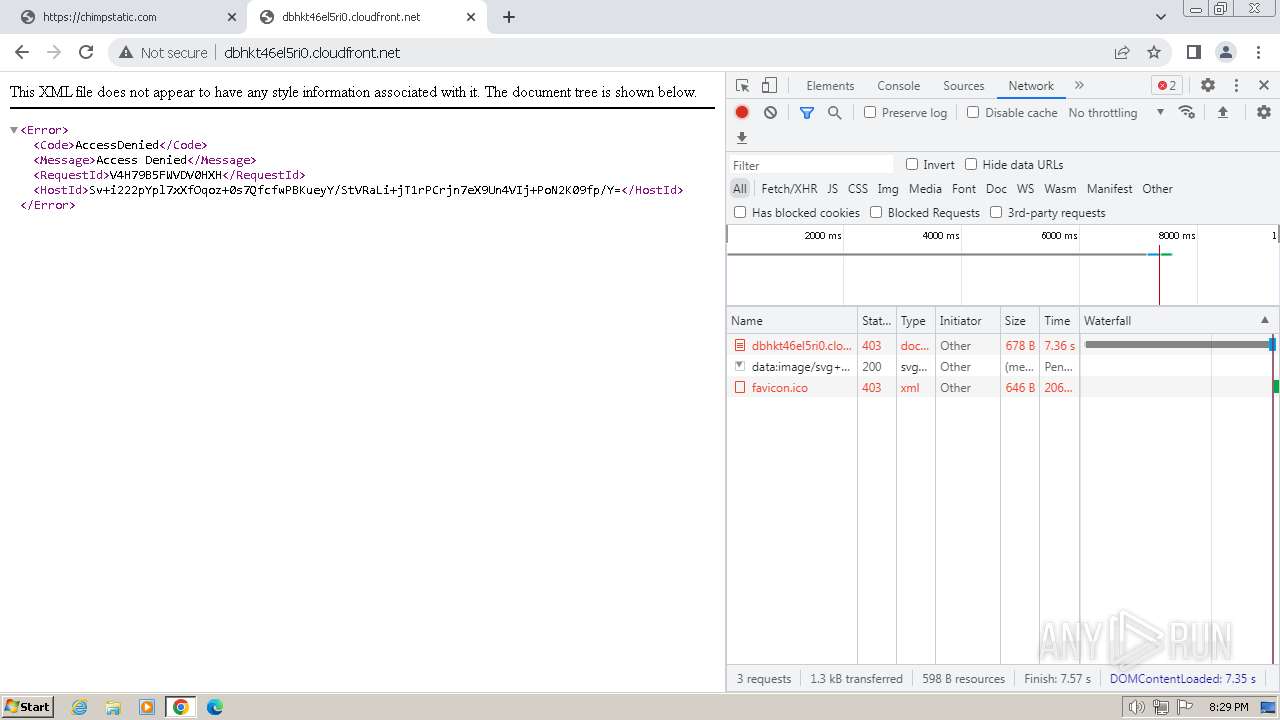Import a HAR file with the upload arrow

coord(1222,112)
